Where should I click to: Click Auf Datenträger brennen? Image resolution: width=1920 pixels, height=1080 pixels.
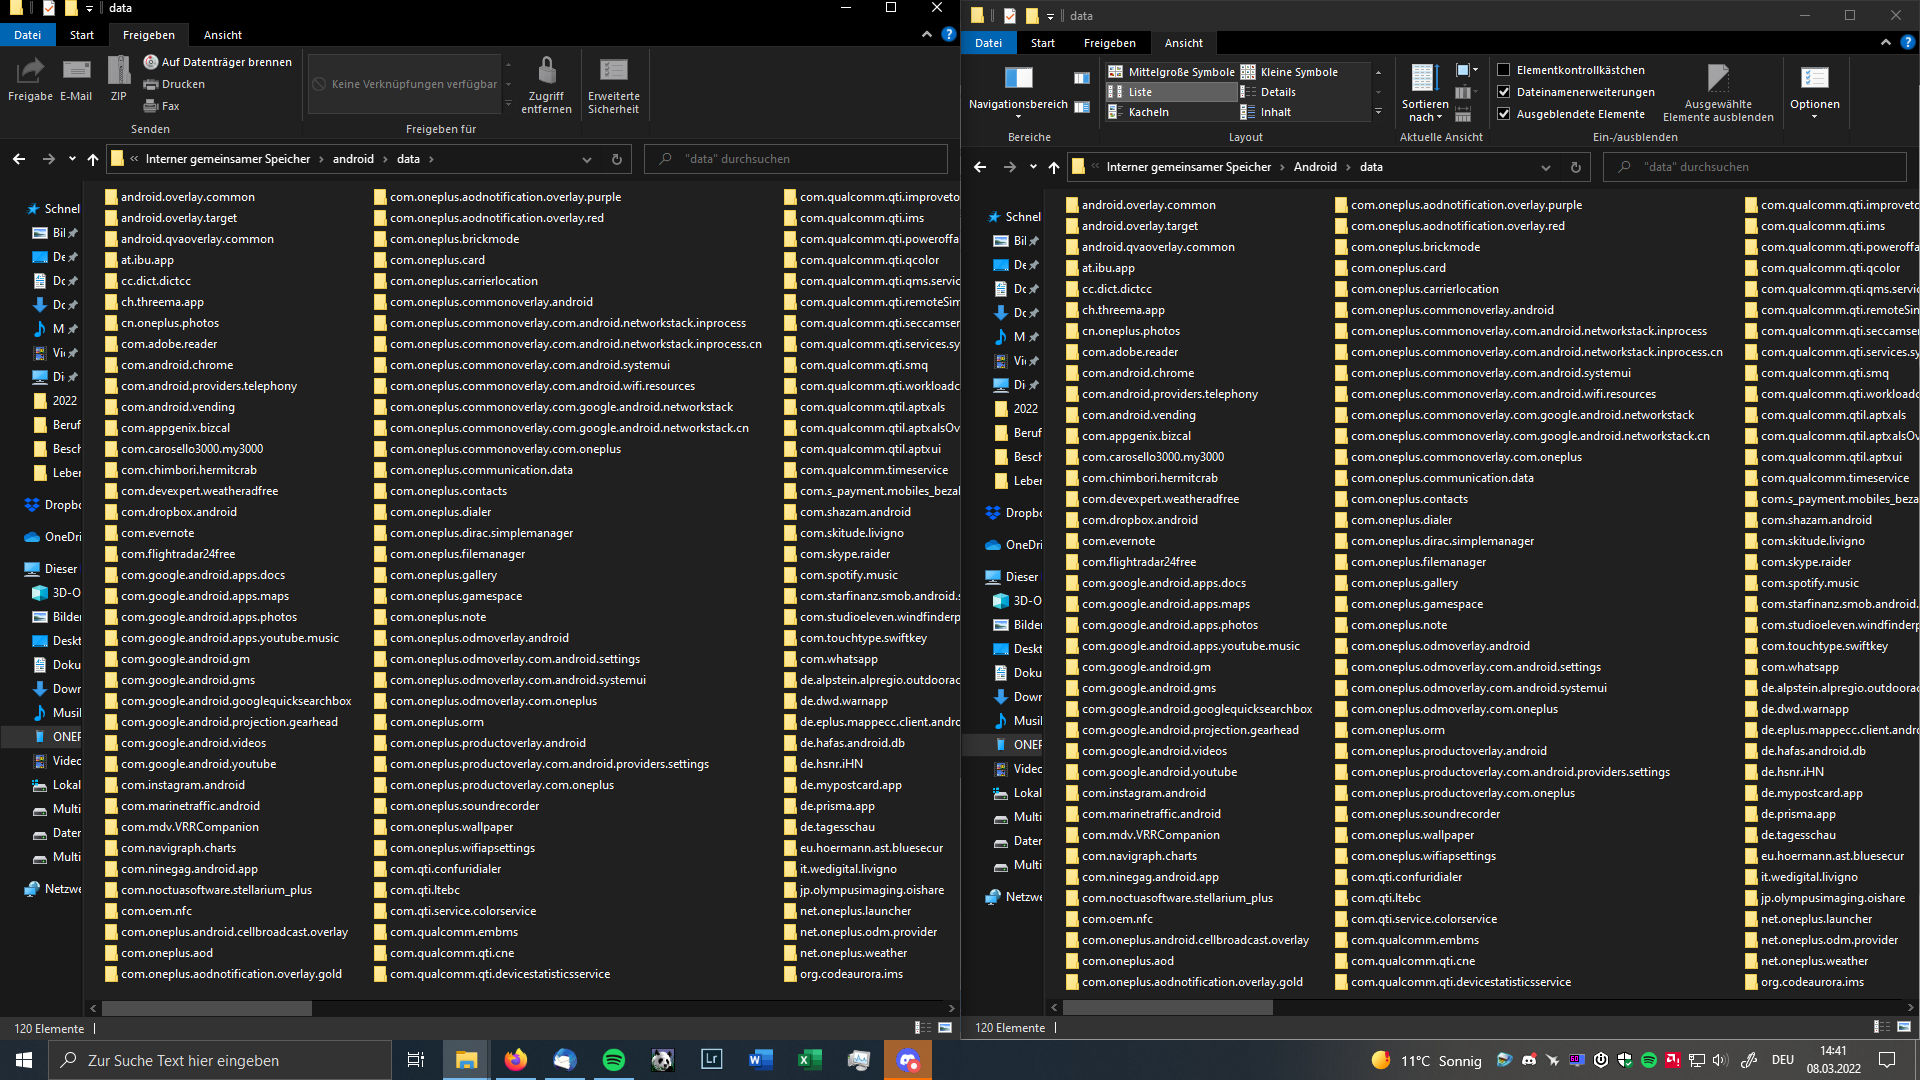click(218, 62)
